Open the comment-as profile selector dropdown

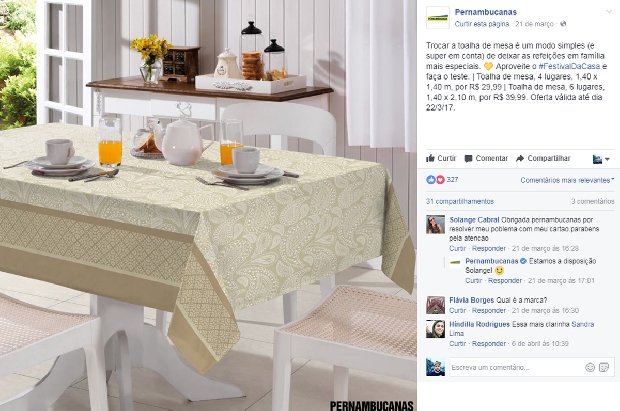tap(601, 159)
